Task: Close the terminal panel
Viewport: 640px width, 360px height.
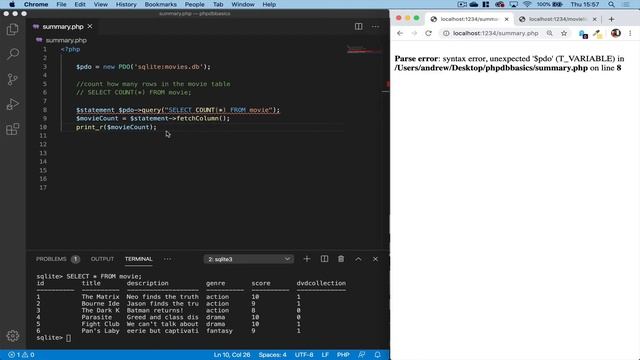Action: coord(375,259)
